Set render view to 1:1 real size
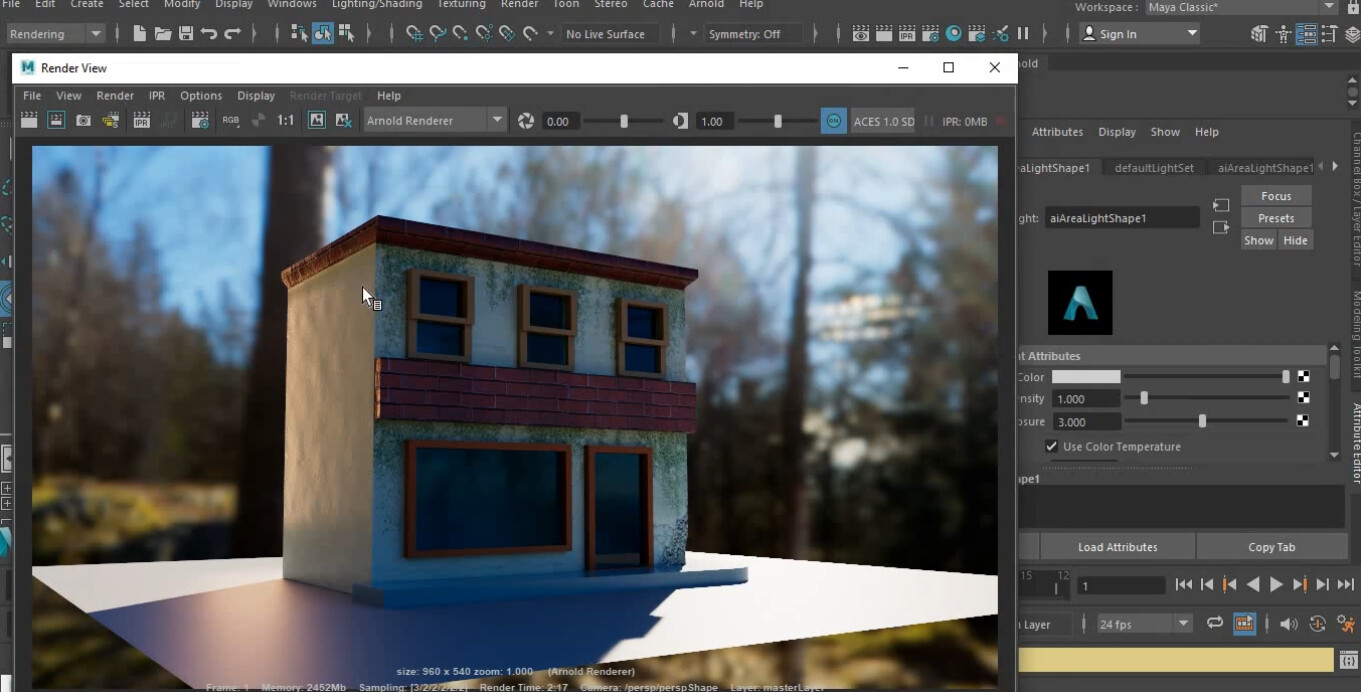Viewport: 1361px width, 692px height. pos(286,121)
